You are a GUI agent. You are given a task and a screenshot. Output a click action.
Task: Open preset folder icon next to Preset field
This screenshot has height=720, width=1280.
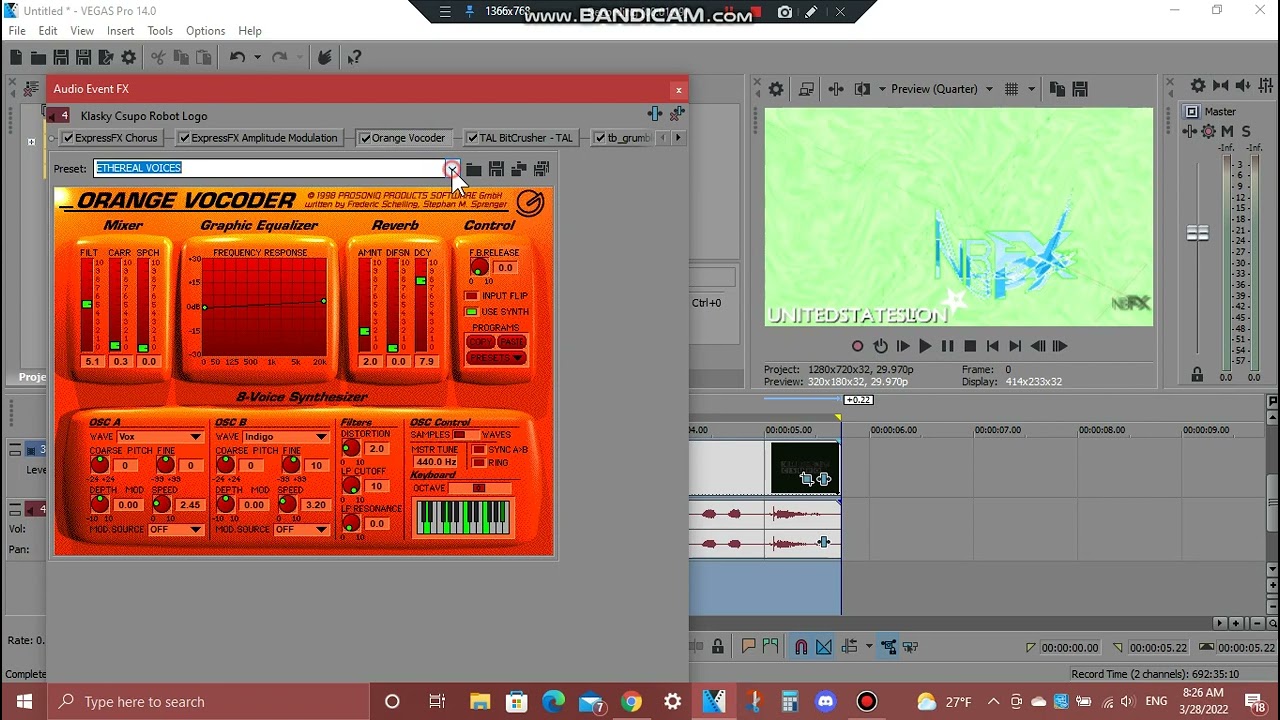tap(474, 169)
